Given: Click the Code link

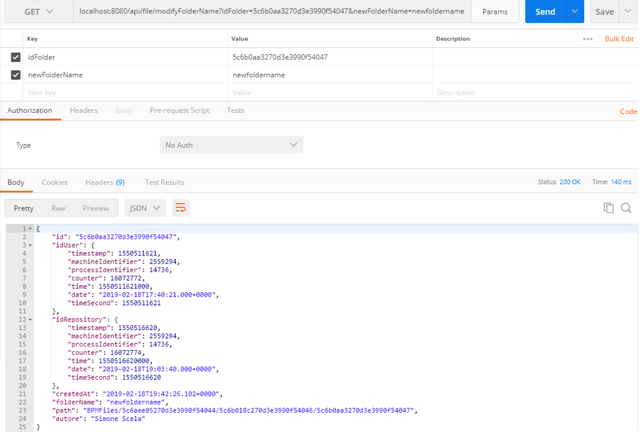Looking at the screenshot, I should pyautogui.click(x=628, y=111).
